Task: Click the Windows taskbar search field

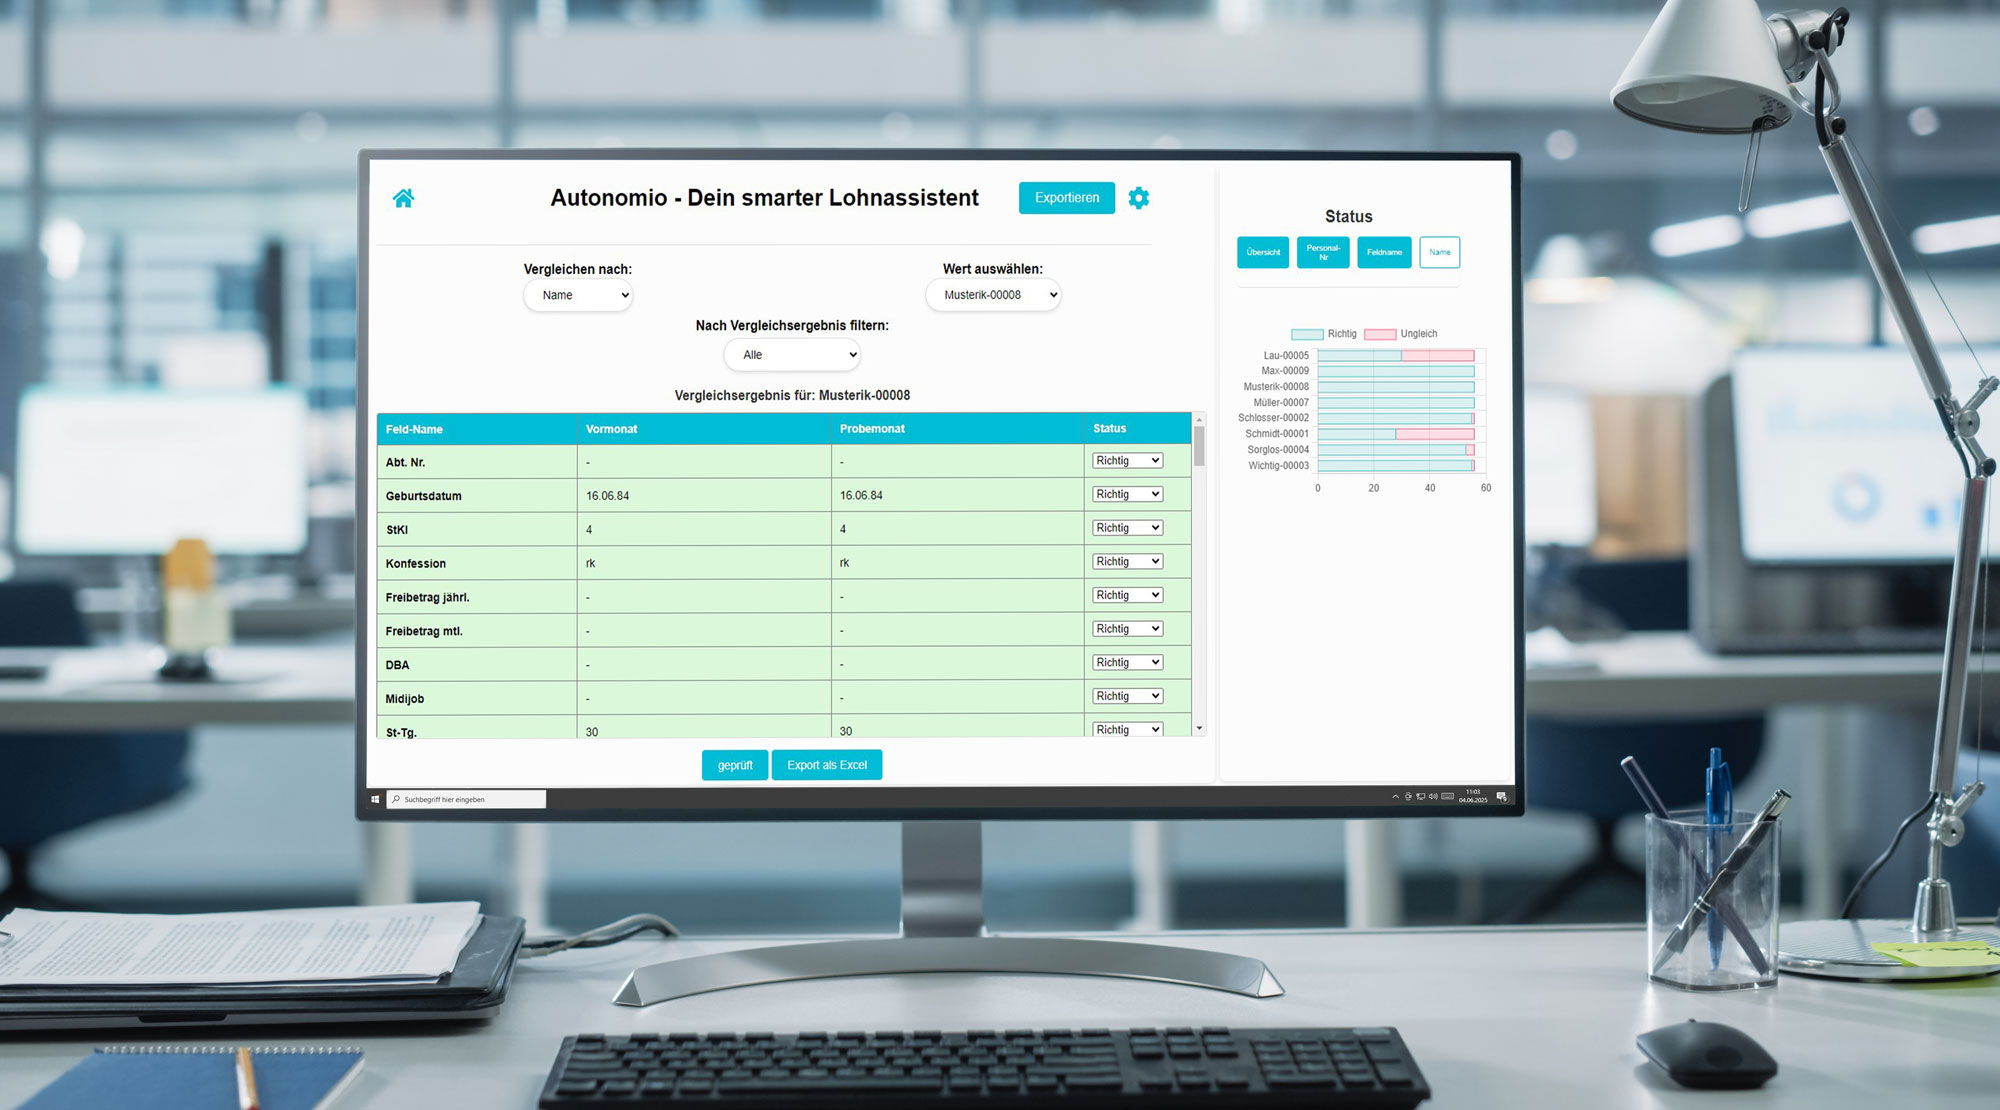Action: (466, 799)
